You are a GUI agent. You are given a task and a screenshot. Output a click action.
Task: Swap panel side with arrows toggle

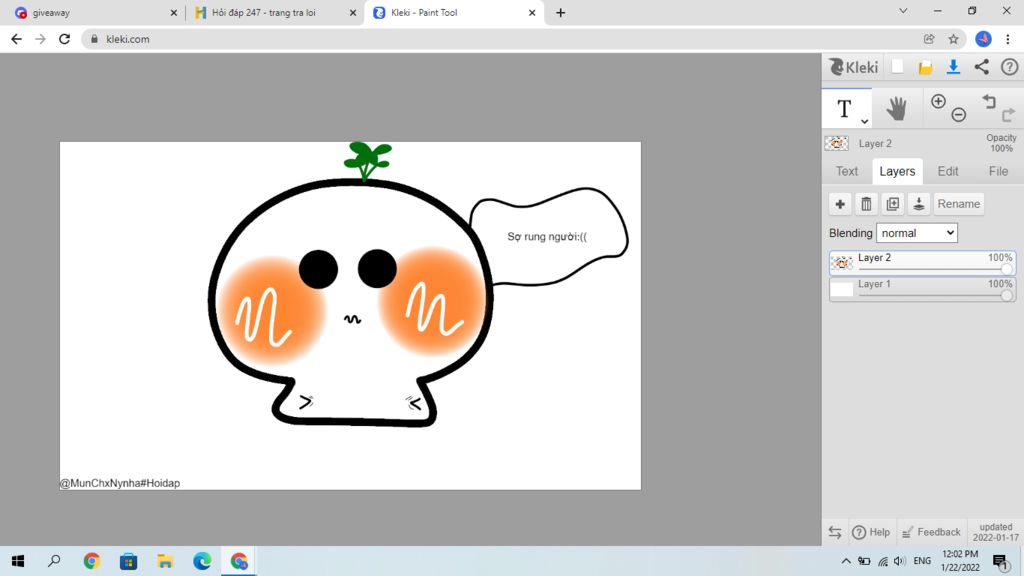(x=835, y=532)
